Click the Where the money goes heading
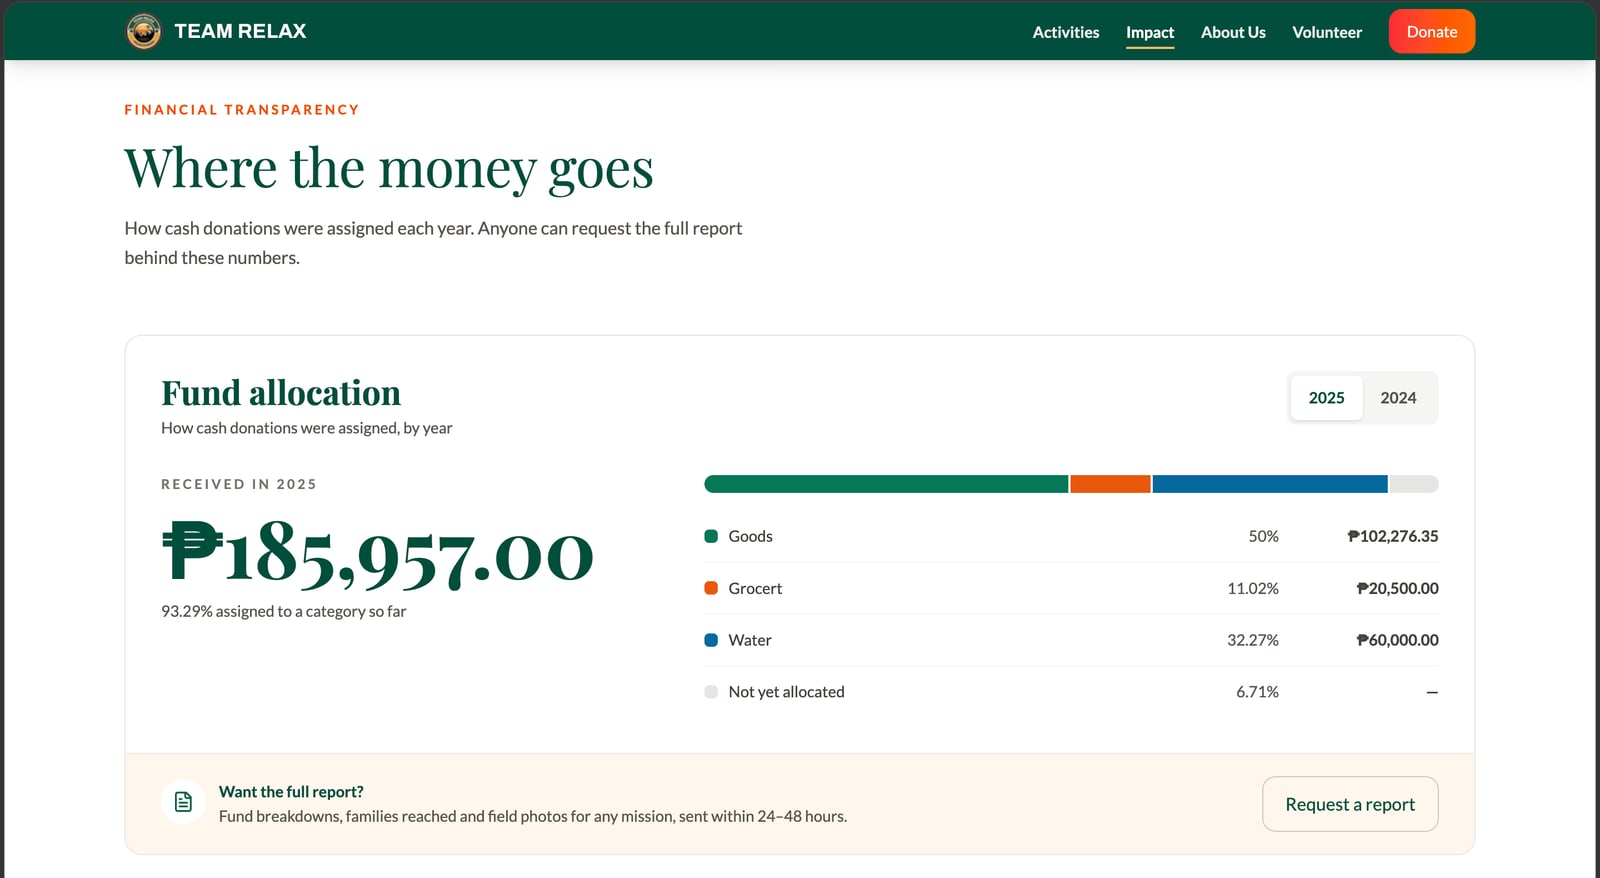 [389, 167]
